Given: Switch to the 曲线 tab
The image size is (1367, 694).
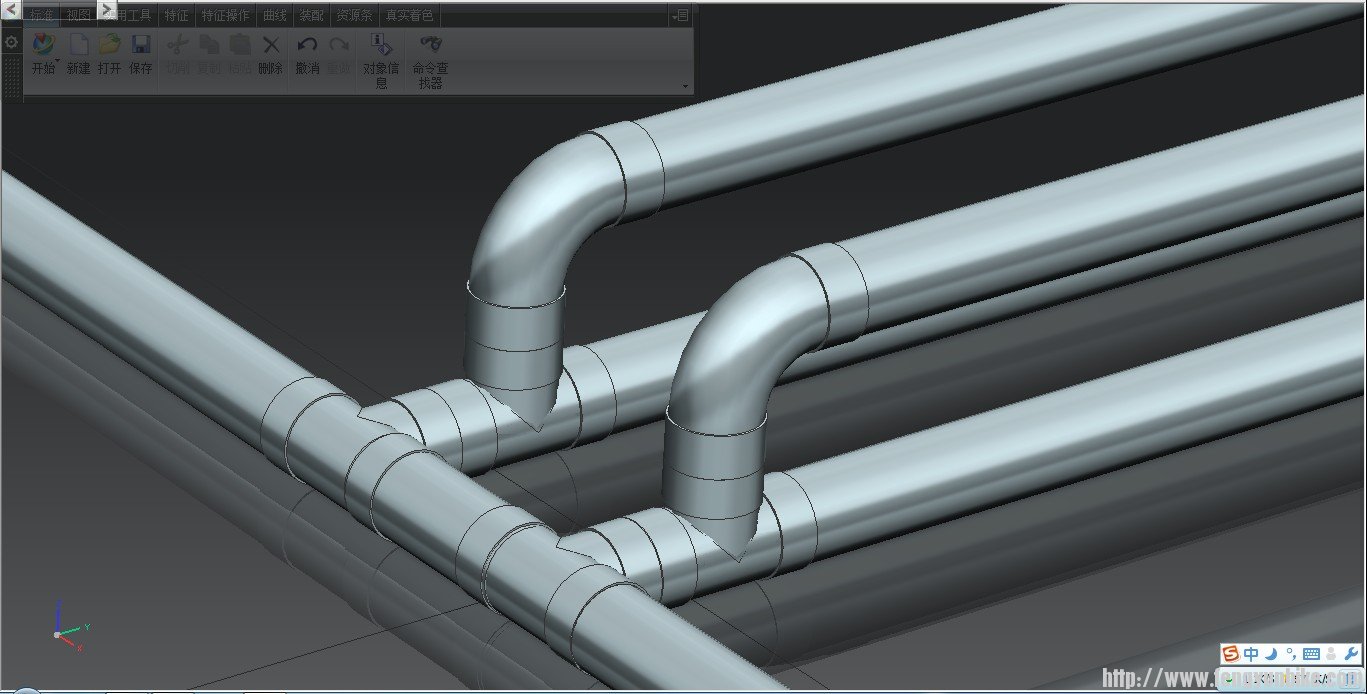Looking at the screenshot, I should [x=274, y=16].
